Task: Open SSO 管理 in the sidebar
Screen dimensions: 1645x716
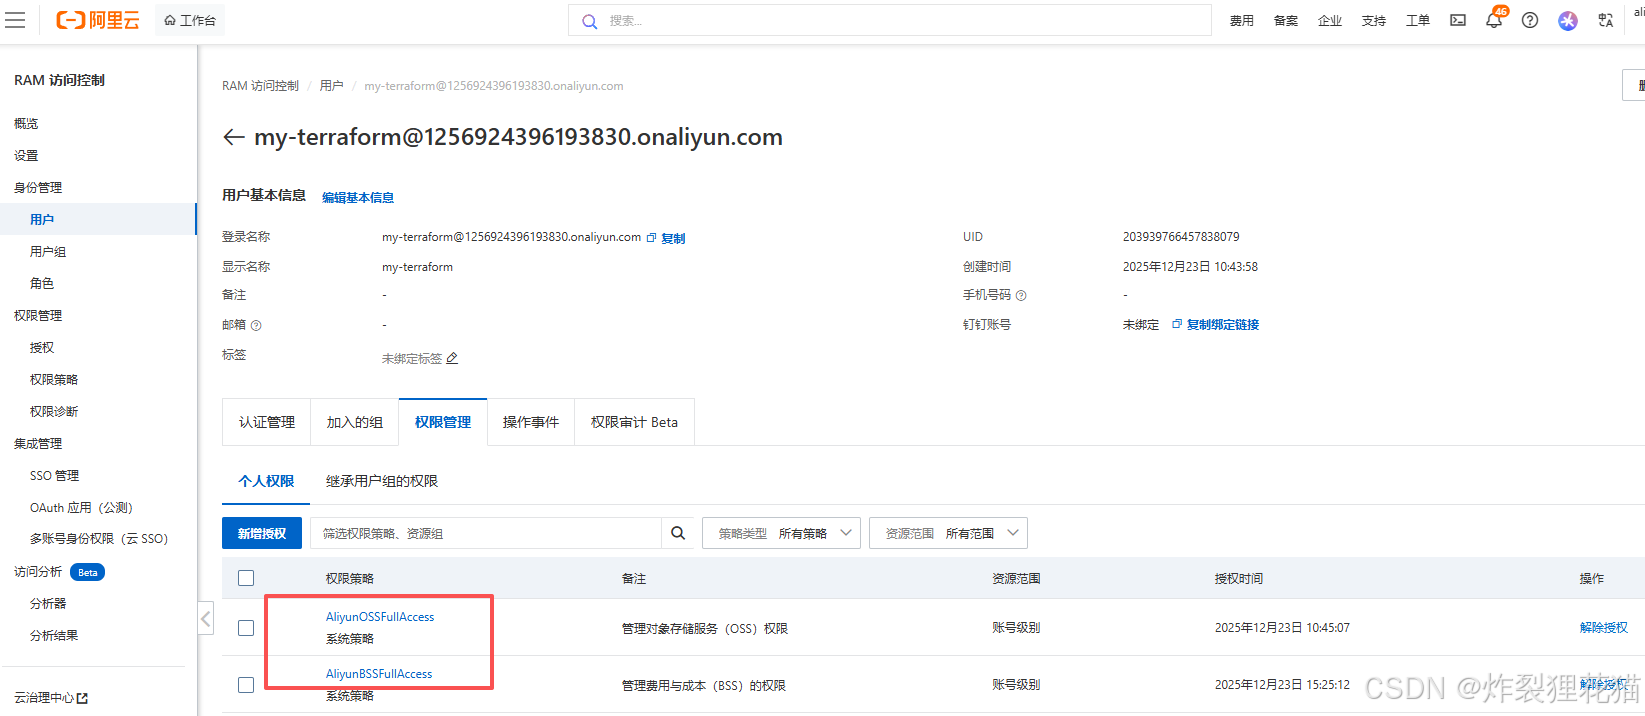Action: (54, 476)
